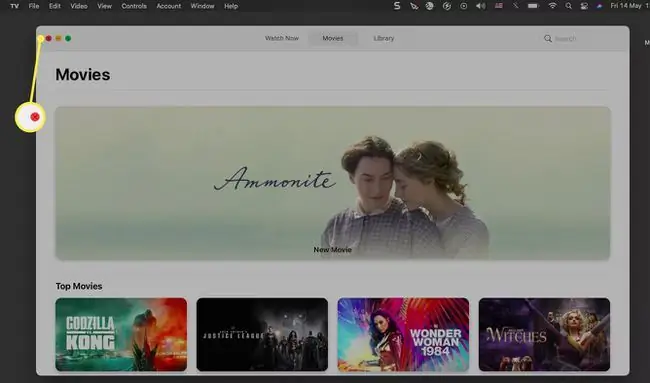The height and width of the screenshot is (383, 650).
Task: Switch to the Library tab
Action: [x=384, y=38]
